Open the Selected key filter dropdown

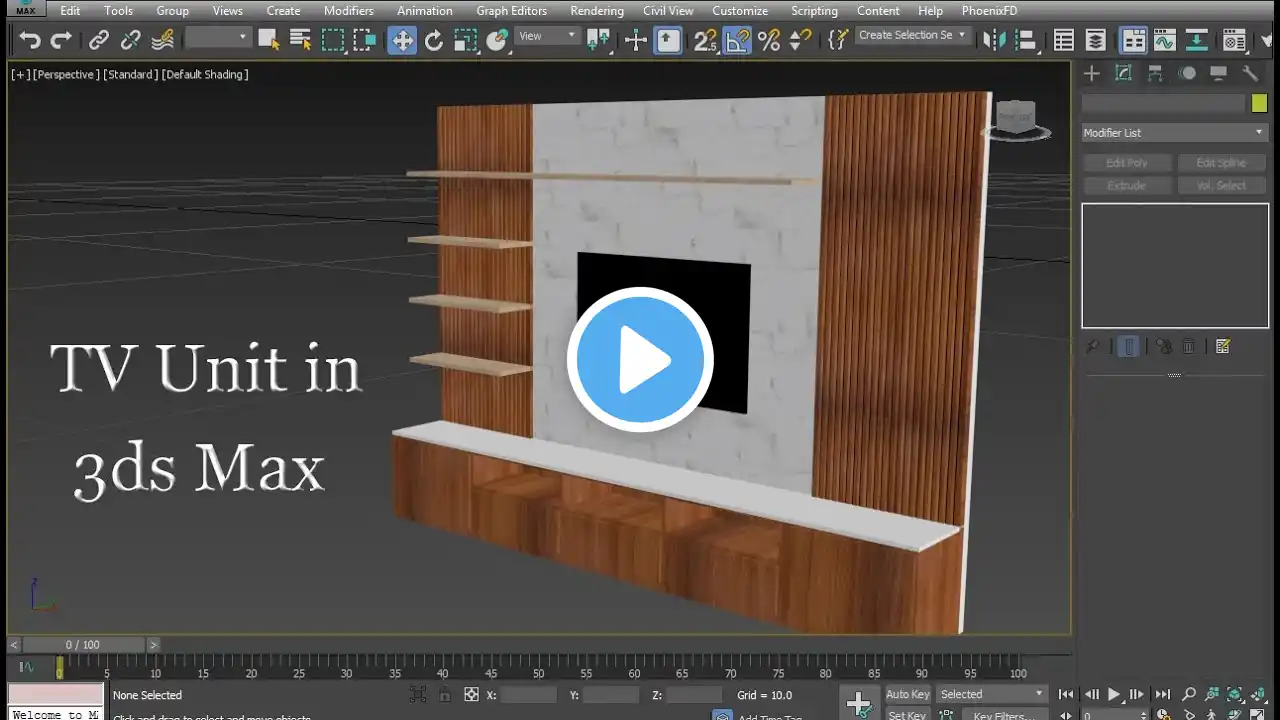click(992, 694)
